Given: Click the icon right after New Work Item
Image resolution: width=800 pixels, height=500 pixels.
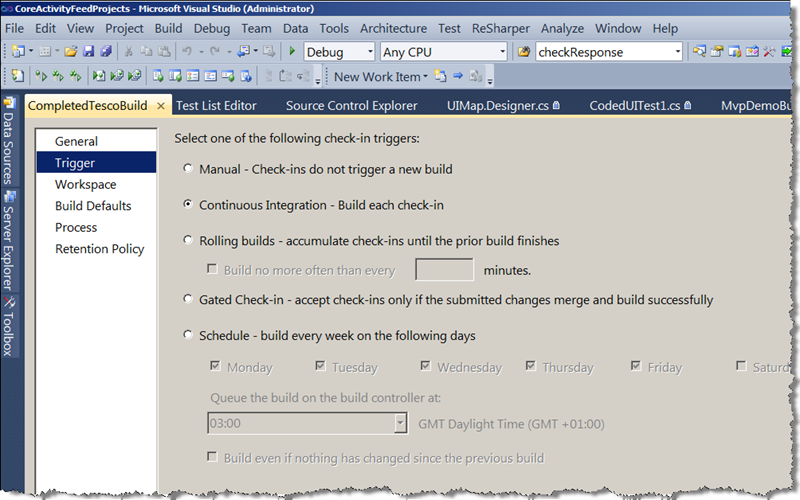Looking at the screenshot, I should coord(440,76).
